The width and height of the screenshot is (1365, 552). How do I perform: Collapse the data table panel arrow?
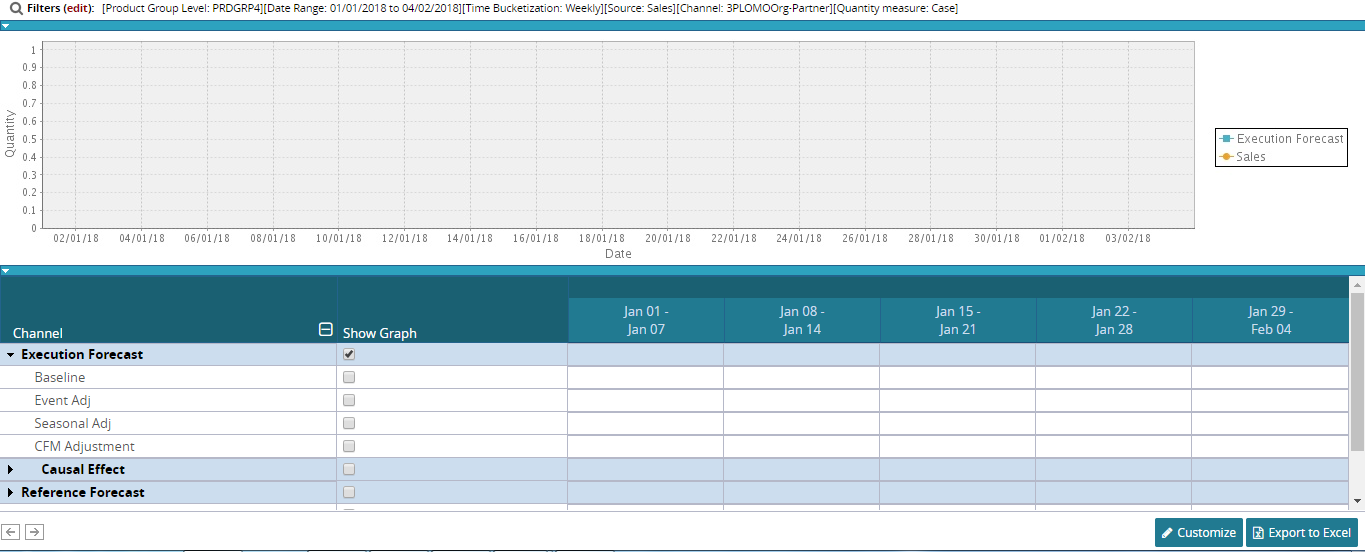[6, 271]
